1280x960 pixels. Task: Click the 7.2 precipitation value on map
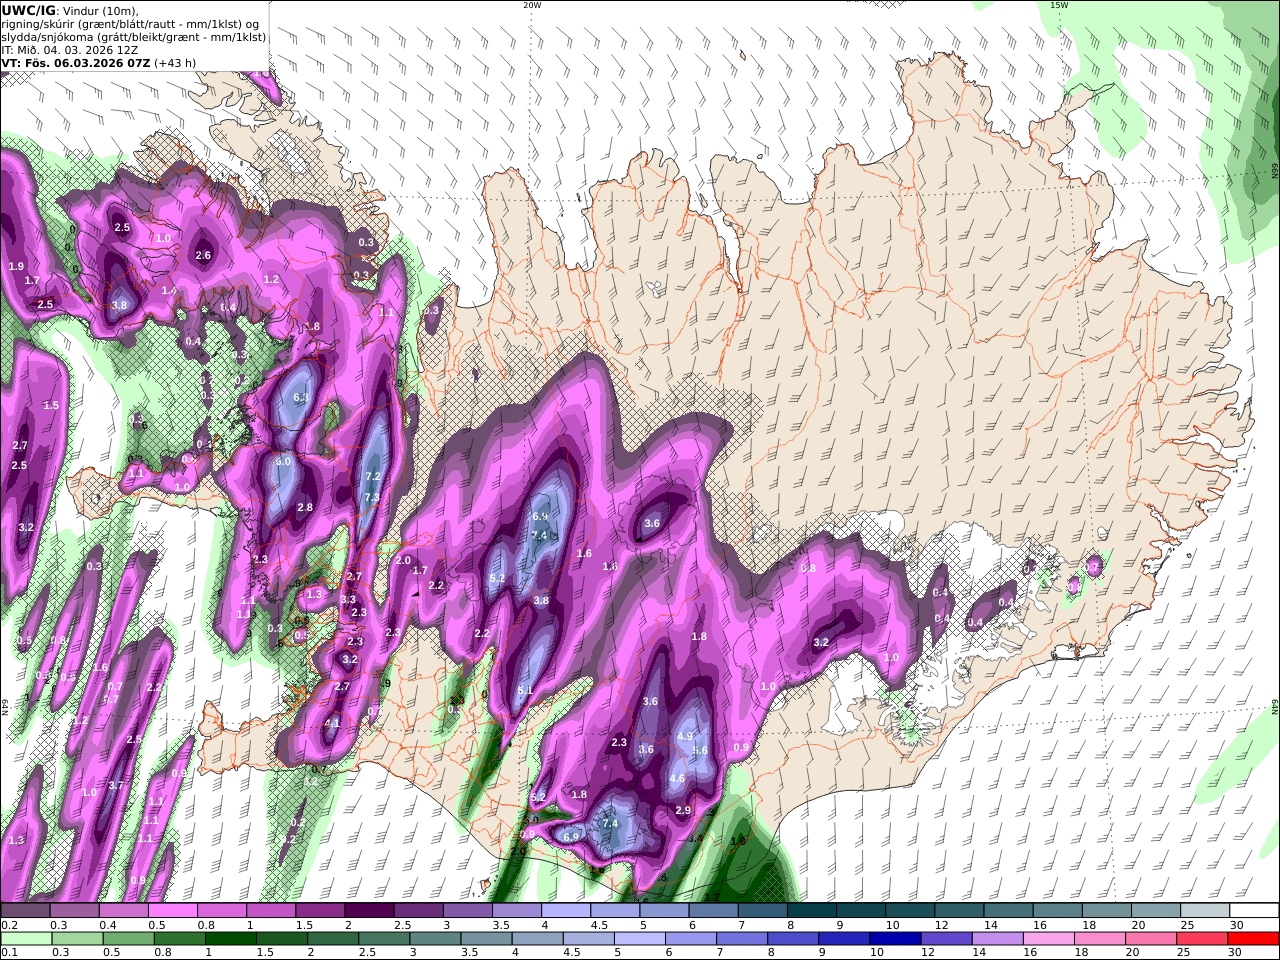click(x=373, y=477)
